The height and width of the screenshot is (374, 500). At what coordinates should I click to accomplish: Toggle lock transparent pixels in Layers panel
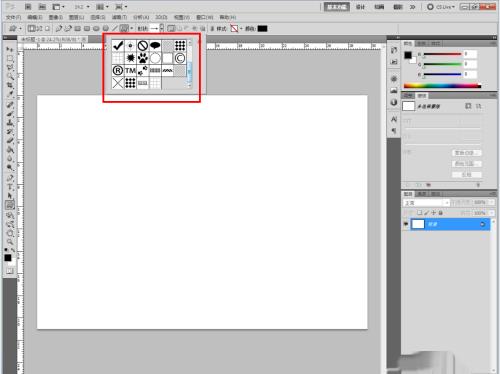click(x=420, y=213)
